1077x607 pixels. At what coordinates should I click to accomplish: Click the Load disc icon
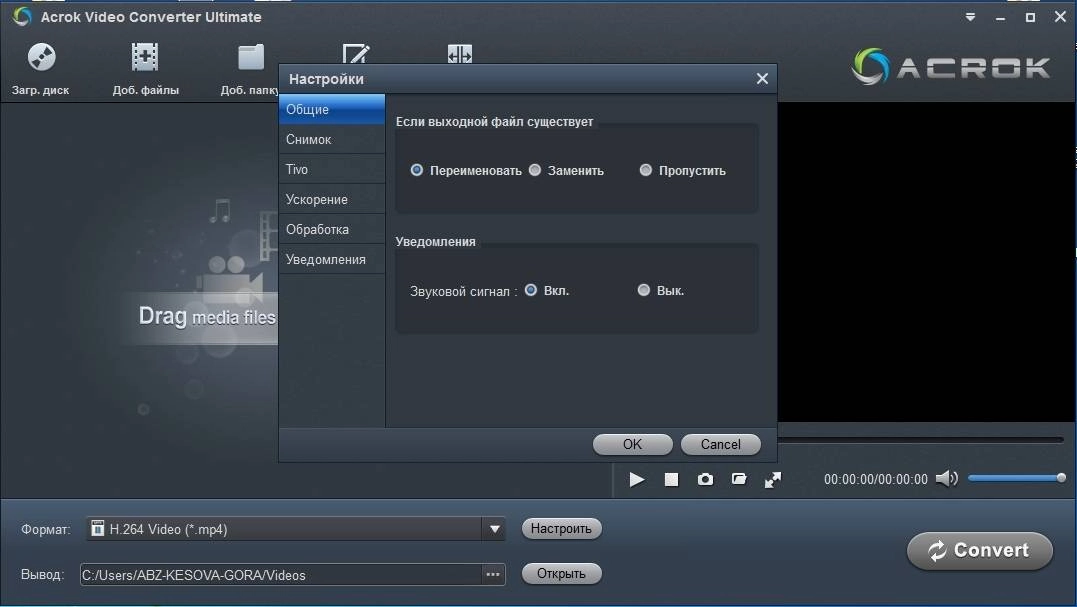coord(41,57)
